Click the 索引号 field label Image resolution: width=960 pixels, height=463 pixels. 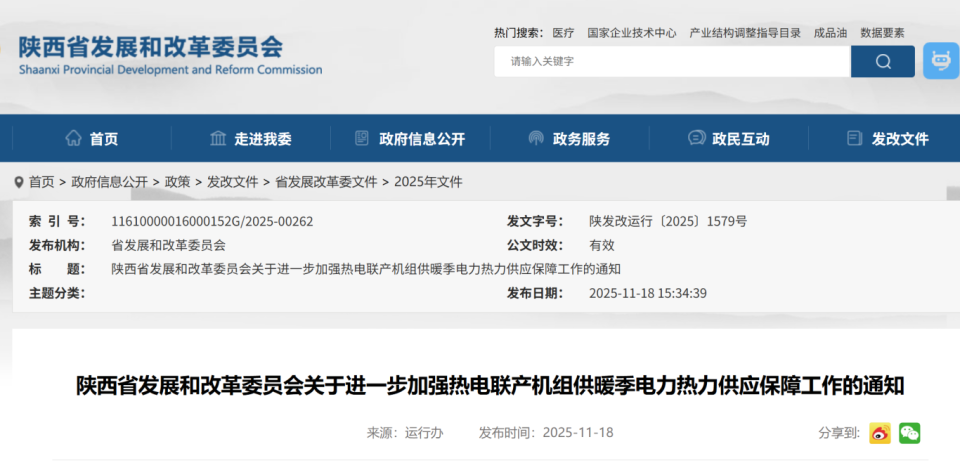coord(57,222)
